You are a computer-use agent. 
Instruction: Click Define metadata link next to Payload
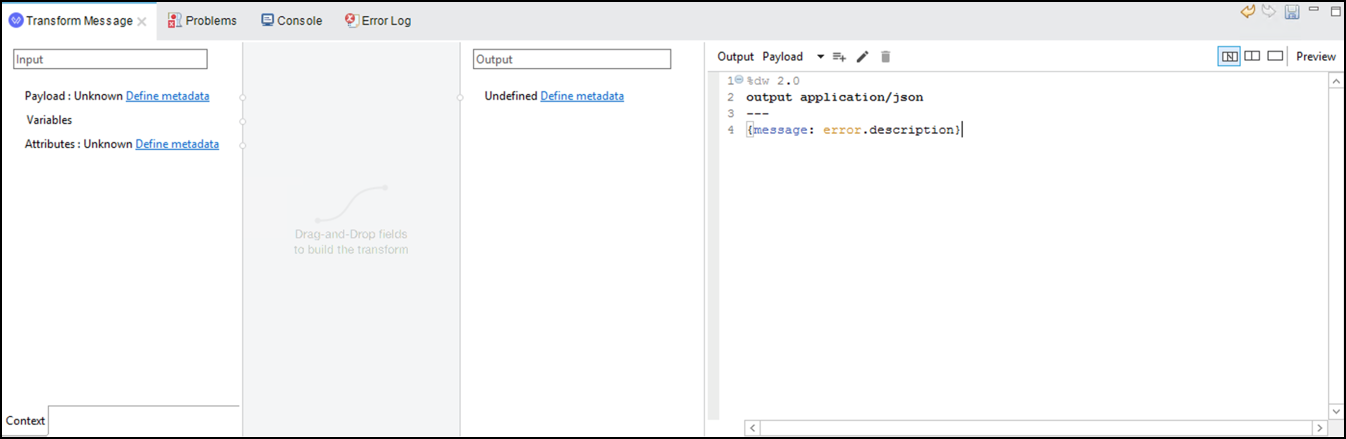point(168,96)
